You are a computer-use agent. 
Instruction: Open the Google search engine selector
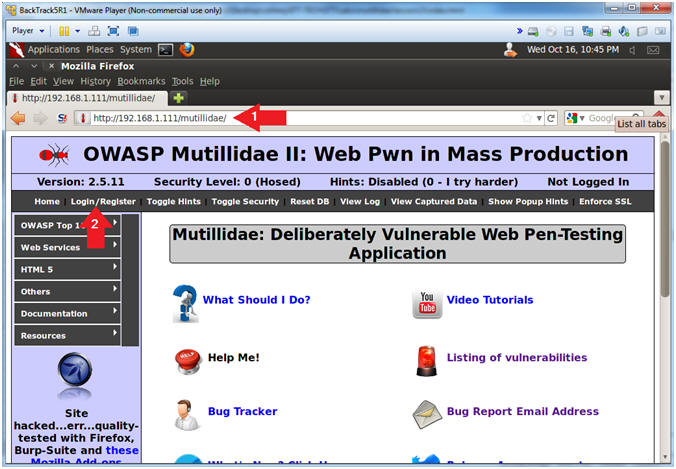click(575, 118)
